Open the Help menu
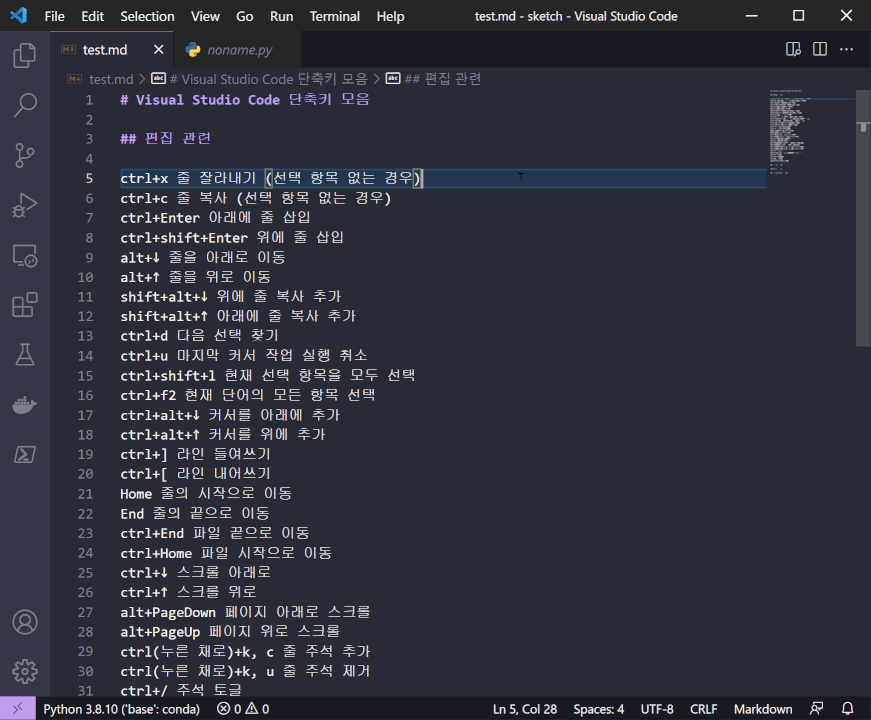871x720 pixels. point(390,16)
